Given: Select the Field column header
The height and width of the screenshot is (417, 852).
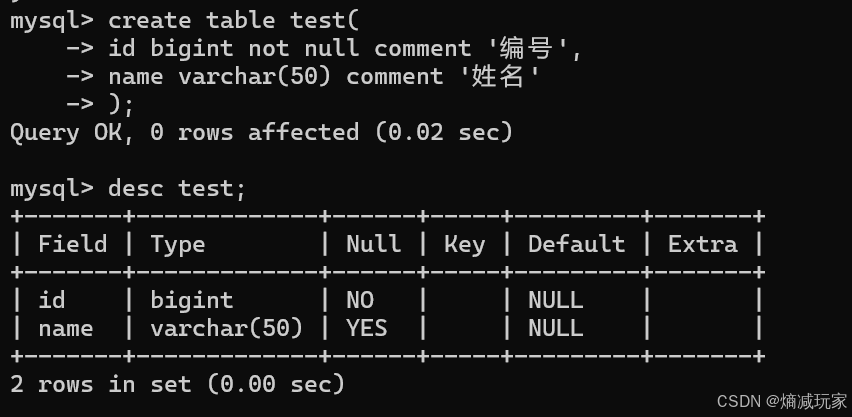Looking at the screenshot, I should [x=73, y=244].
